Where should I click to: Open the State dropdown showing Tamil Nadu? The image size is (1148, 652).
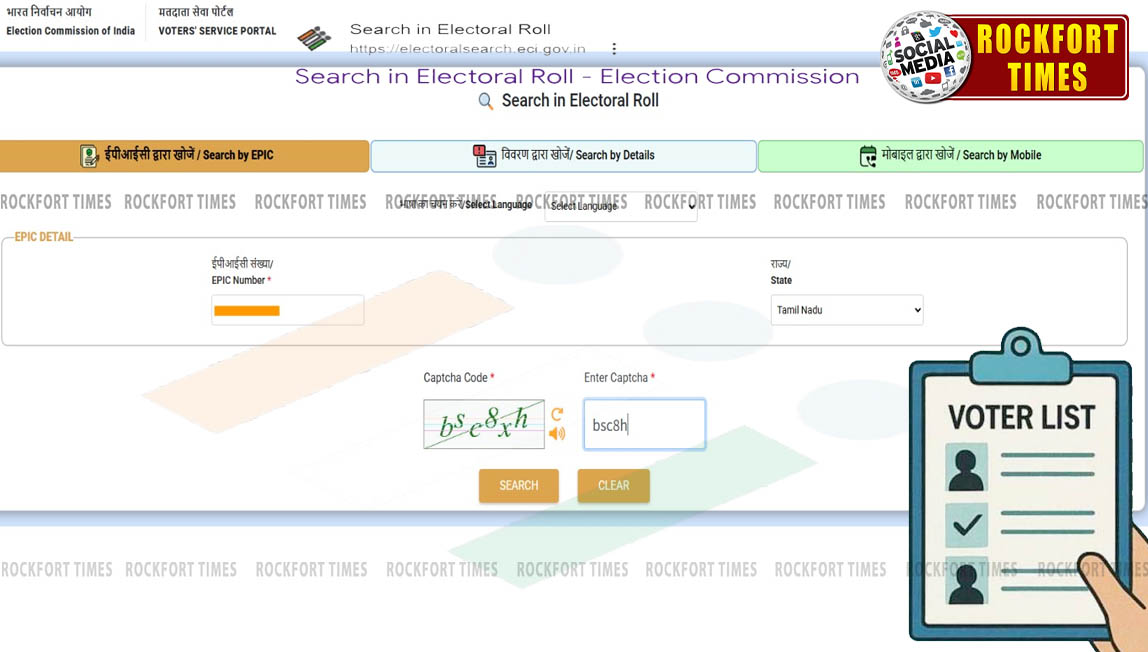(x=847, y=310)
